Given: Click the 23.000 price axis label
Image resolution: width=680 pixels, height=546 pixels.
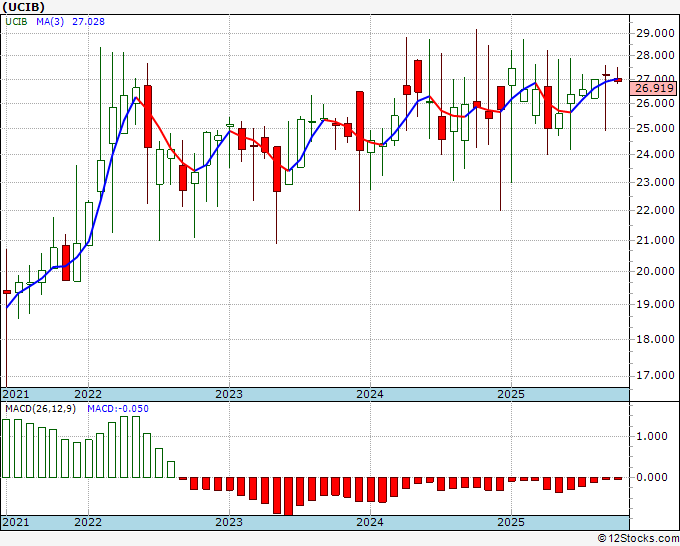Looking at the screenshot, I should (x=655, y=182).
